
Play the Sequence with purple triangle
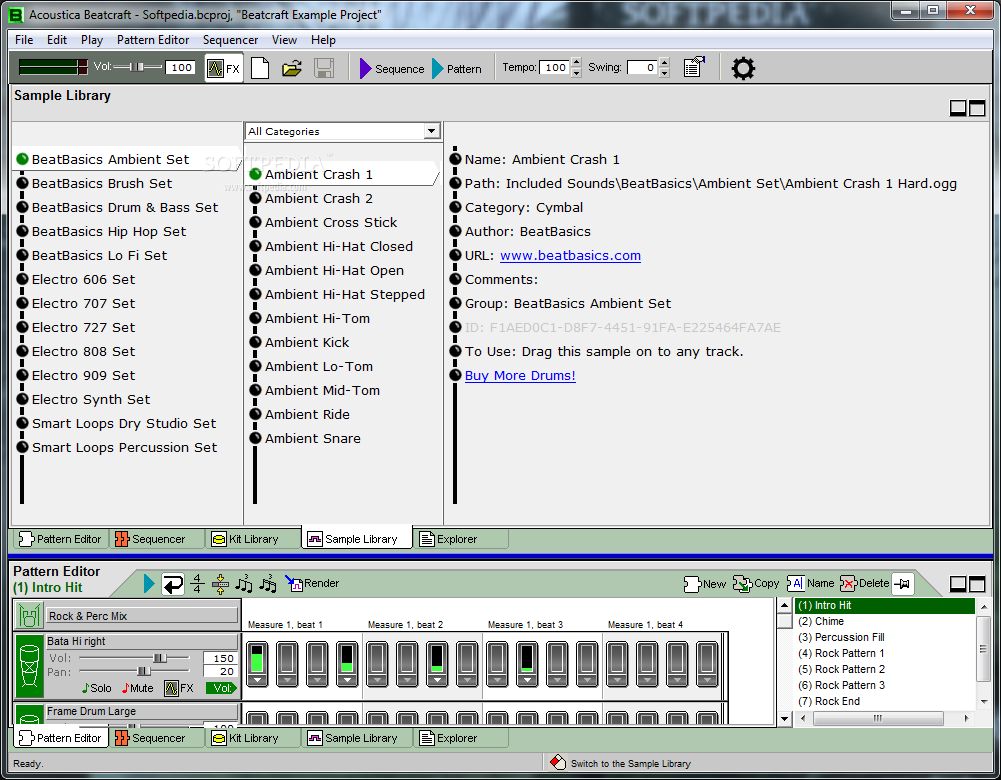(x=391, y=68)
